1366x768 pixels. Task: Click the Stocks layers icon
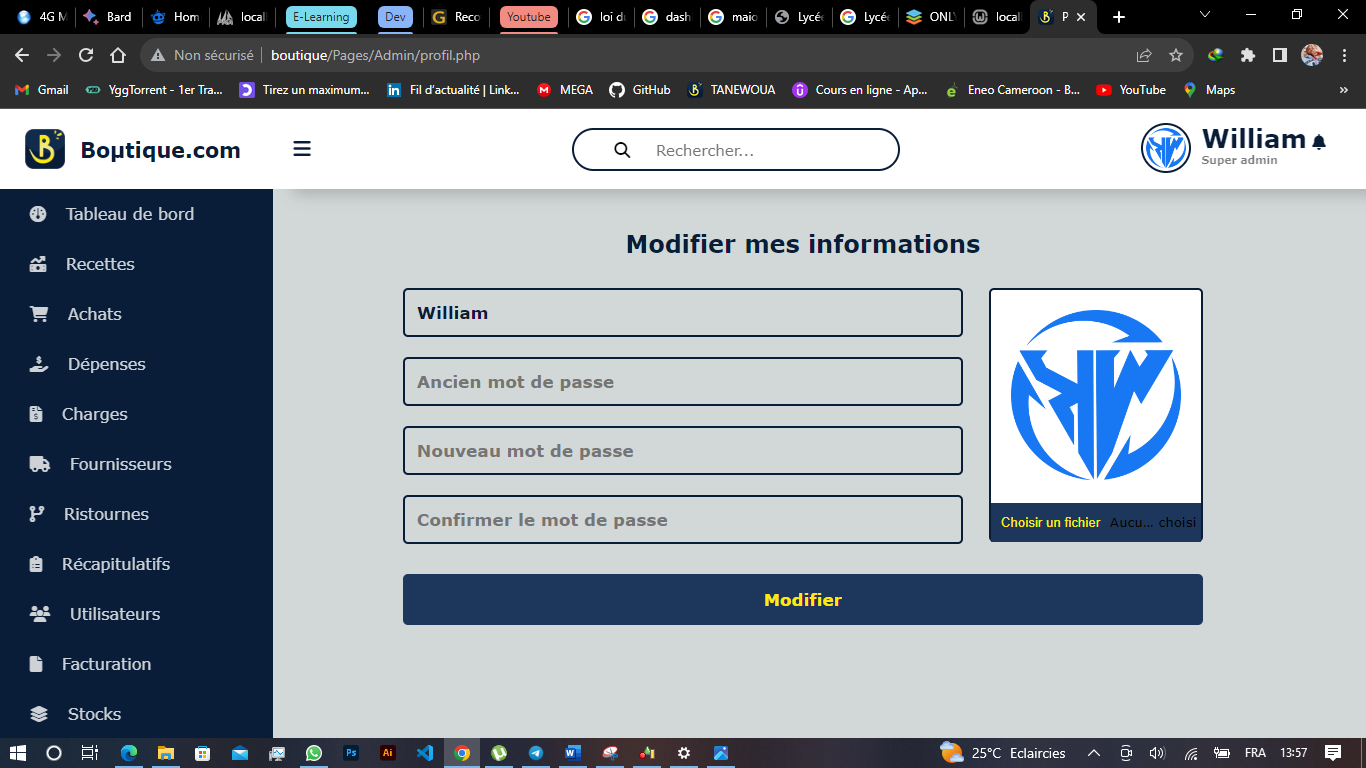pos(39,714)
